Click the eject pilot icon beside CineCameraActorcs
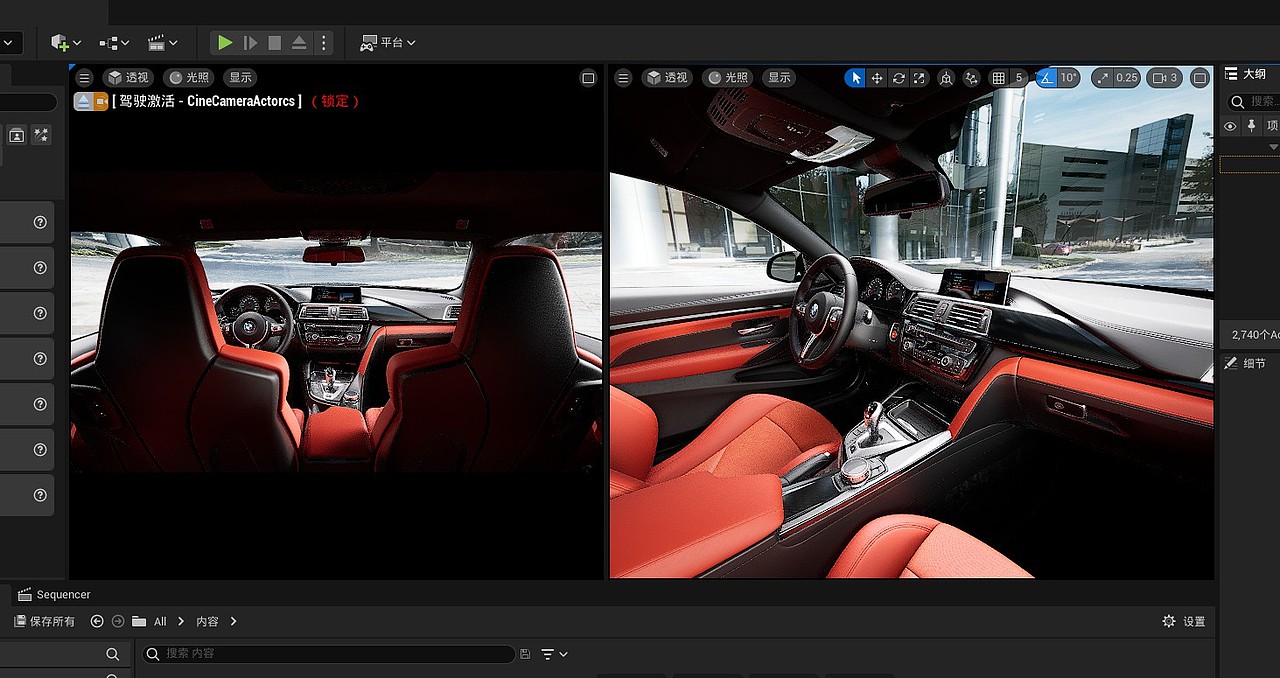 pyautogui.click(x=83, y=101)
